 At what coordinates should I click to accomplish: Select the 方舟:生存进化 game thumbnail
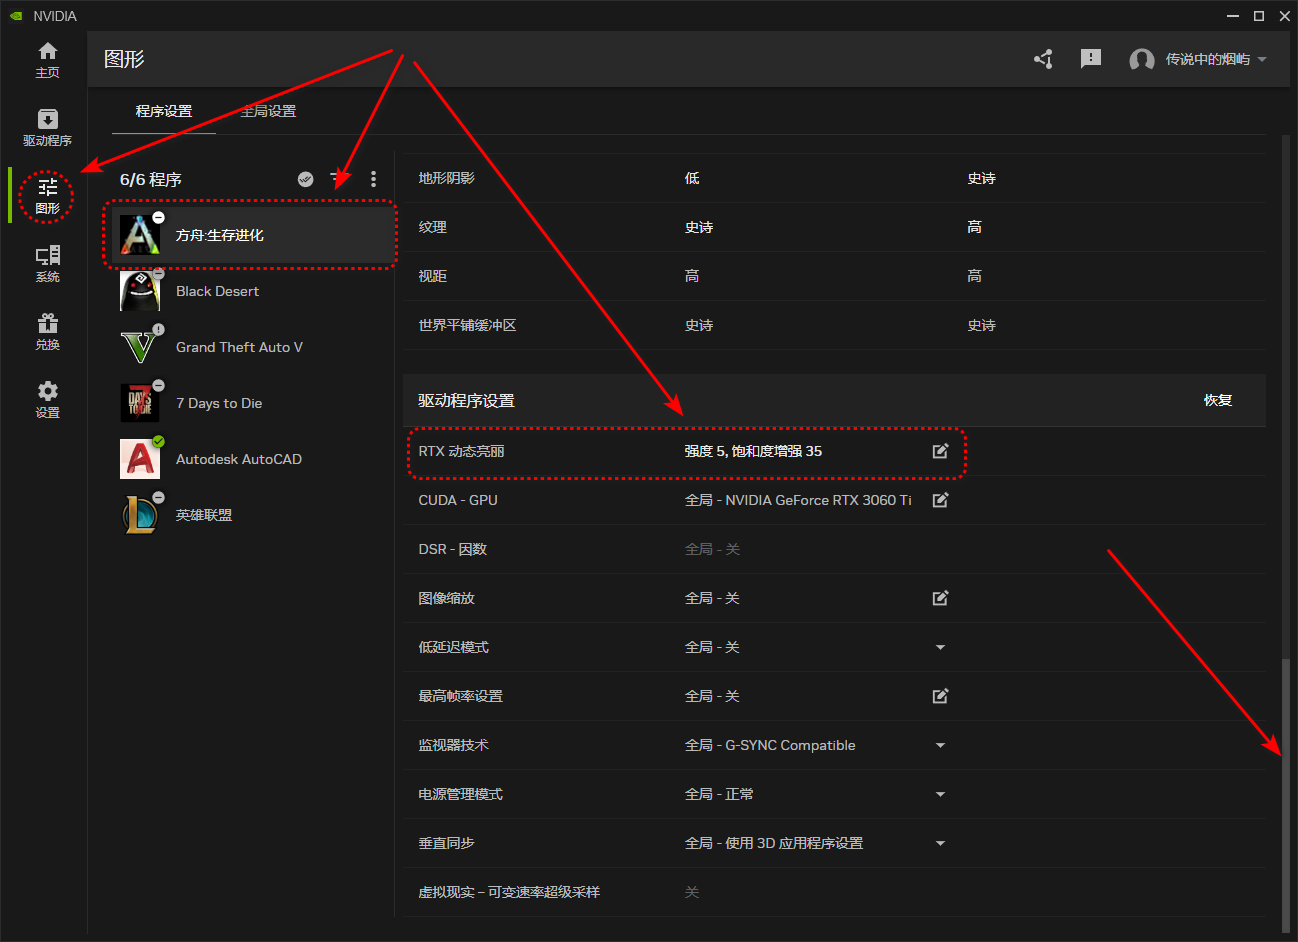[x=140, y=235]
